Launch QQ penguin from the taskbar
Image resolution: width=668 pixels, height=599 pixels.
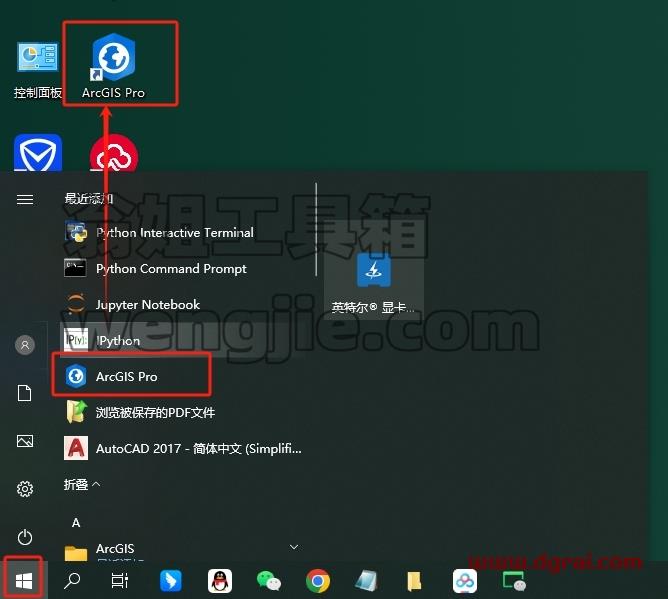(220, 581)
